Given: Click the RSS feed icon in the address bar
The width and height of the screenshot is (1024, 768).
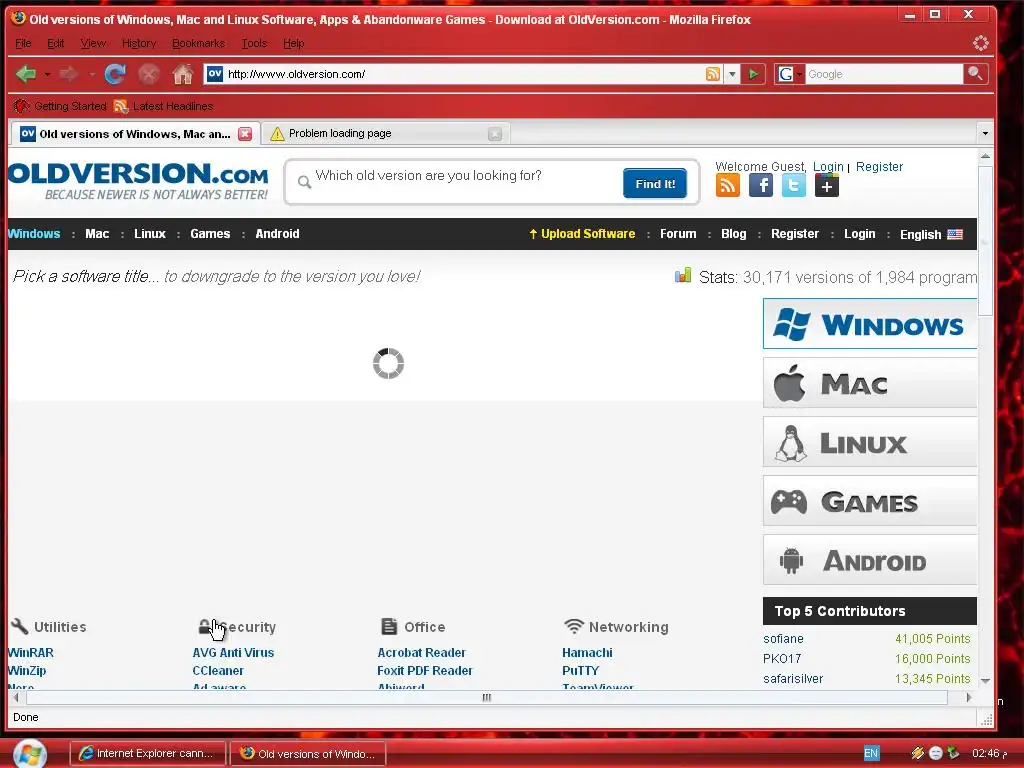Looking at the screenshot, I should pyautogui.click(x=712, y=74).
